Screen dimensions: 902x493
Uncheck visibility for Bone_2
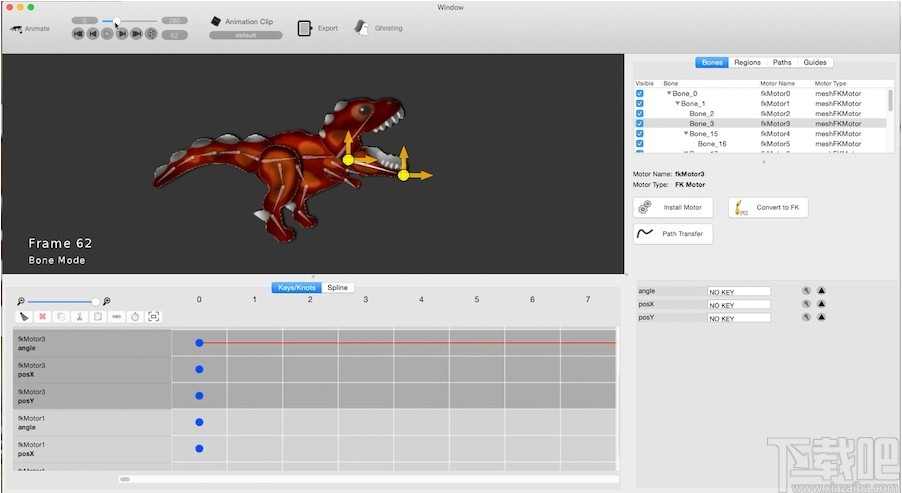point(640,114)
